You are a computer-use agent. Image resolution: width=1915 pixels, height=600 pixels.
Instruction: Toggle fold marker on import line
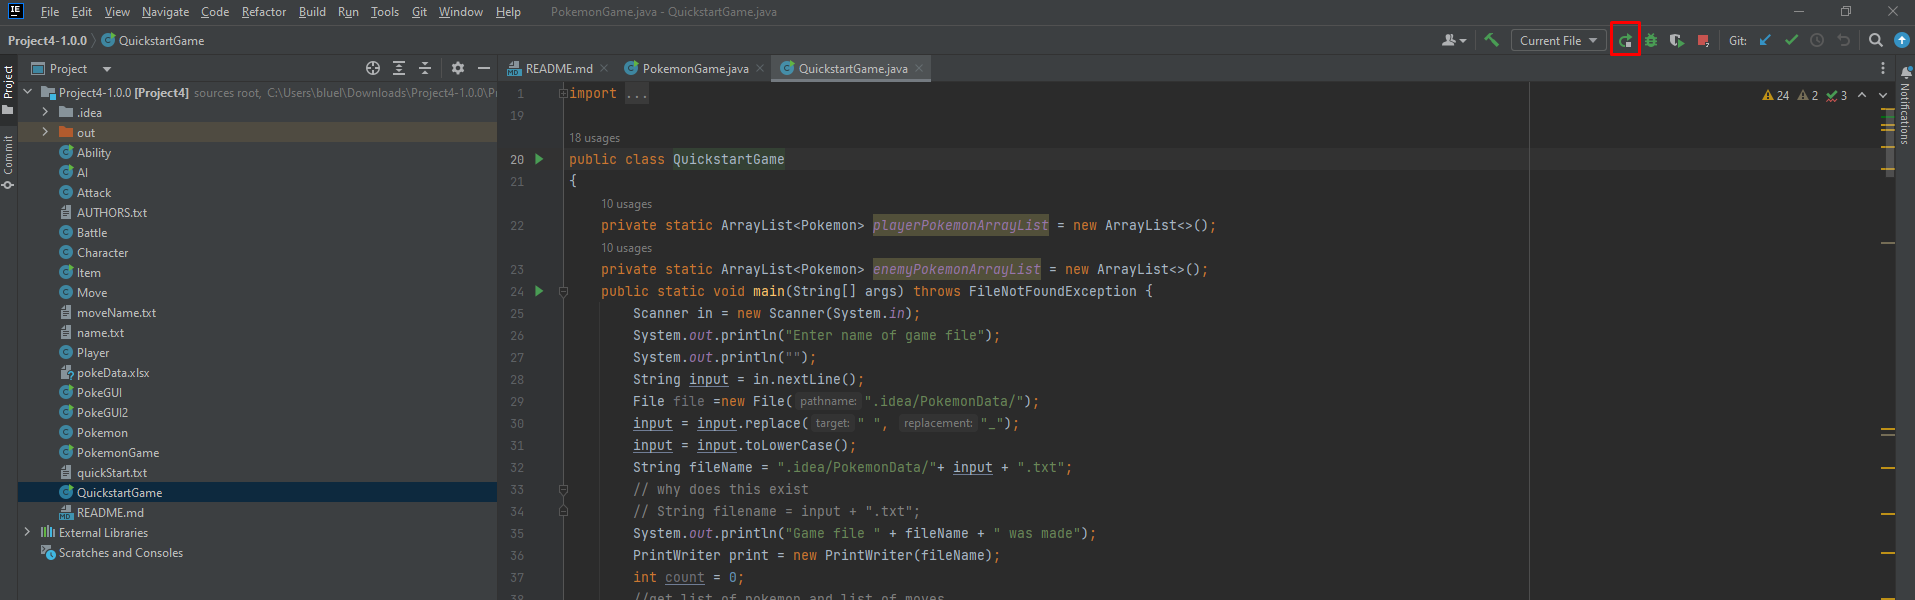563,93
